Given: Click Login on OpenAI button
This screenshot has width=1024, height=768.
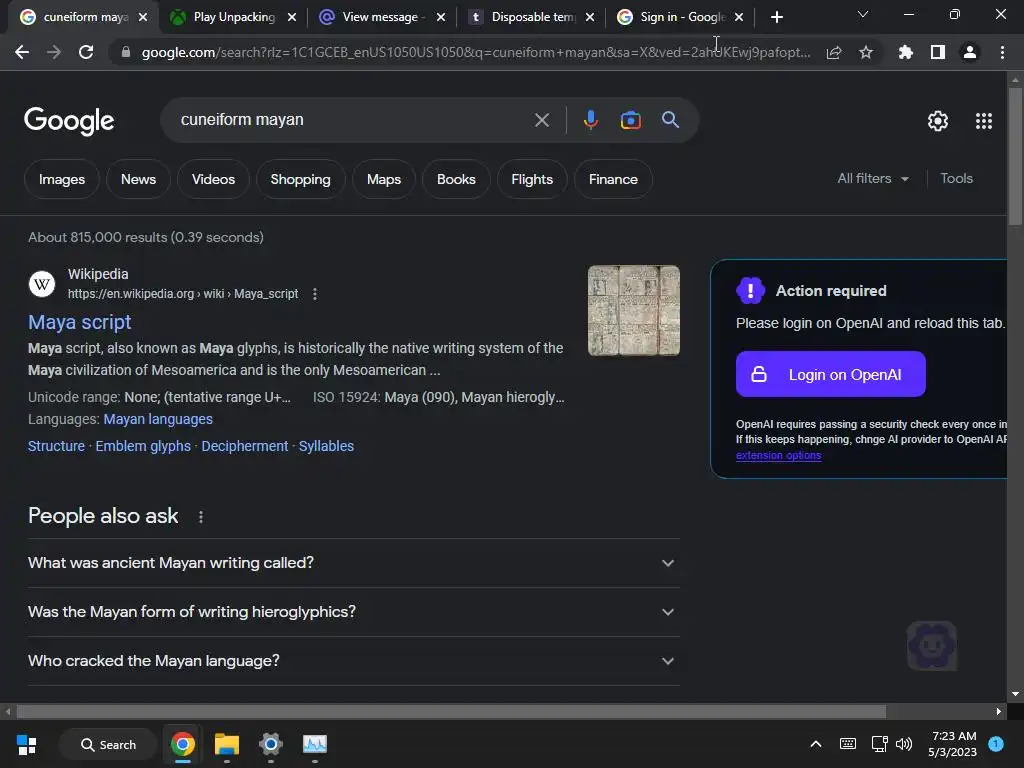Looking at the screenshot, I should [831, 374].
